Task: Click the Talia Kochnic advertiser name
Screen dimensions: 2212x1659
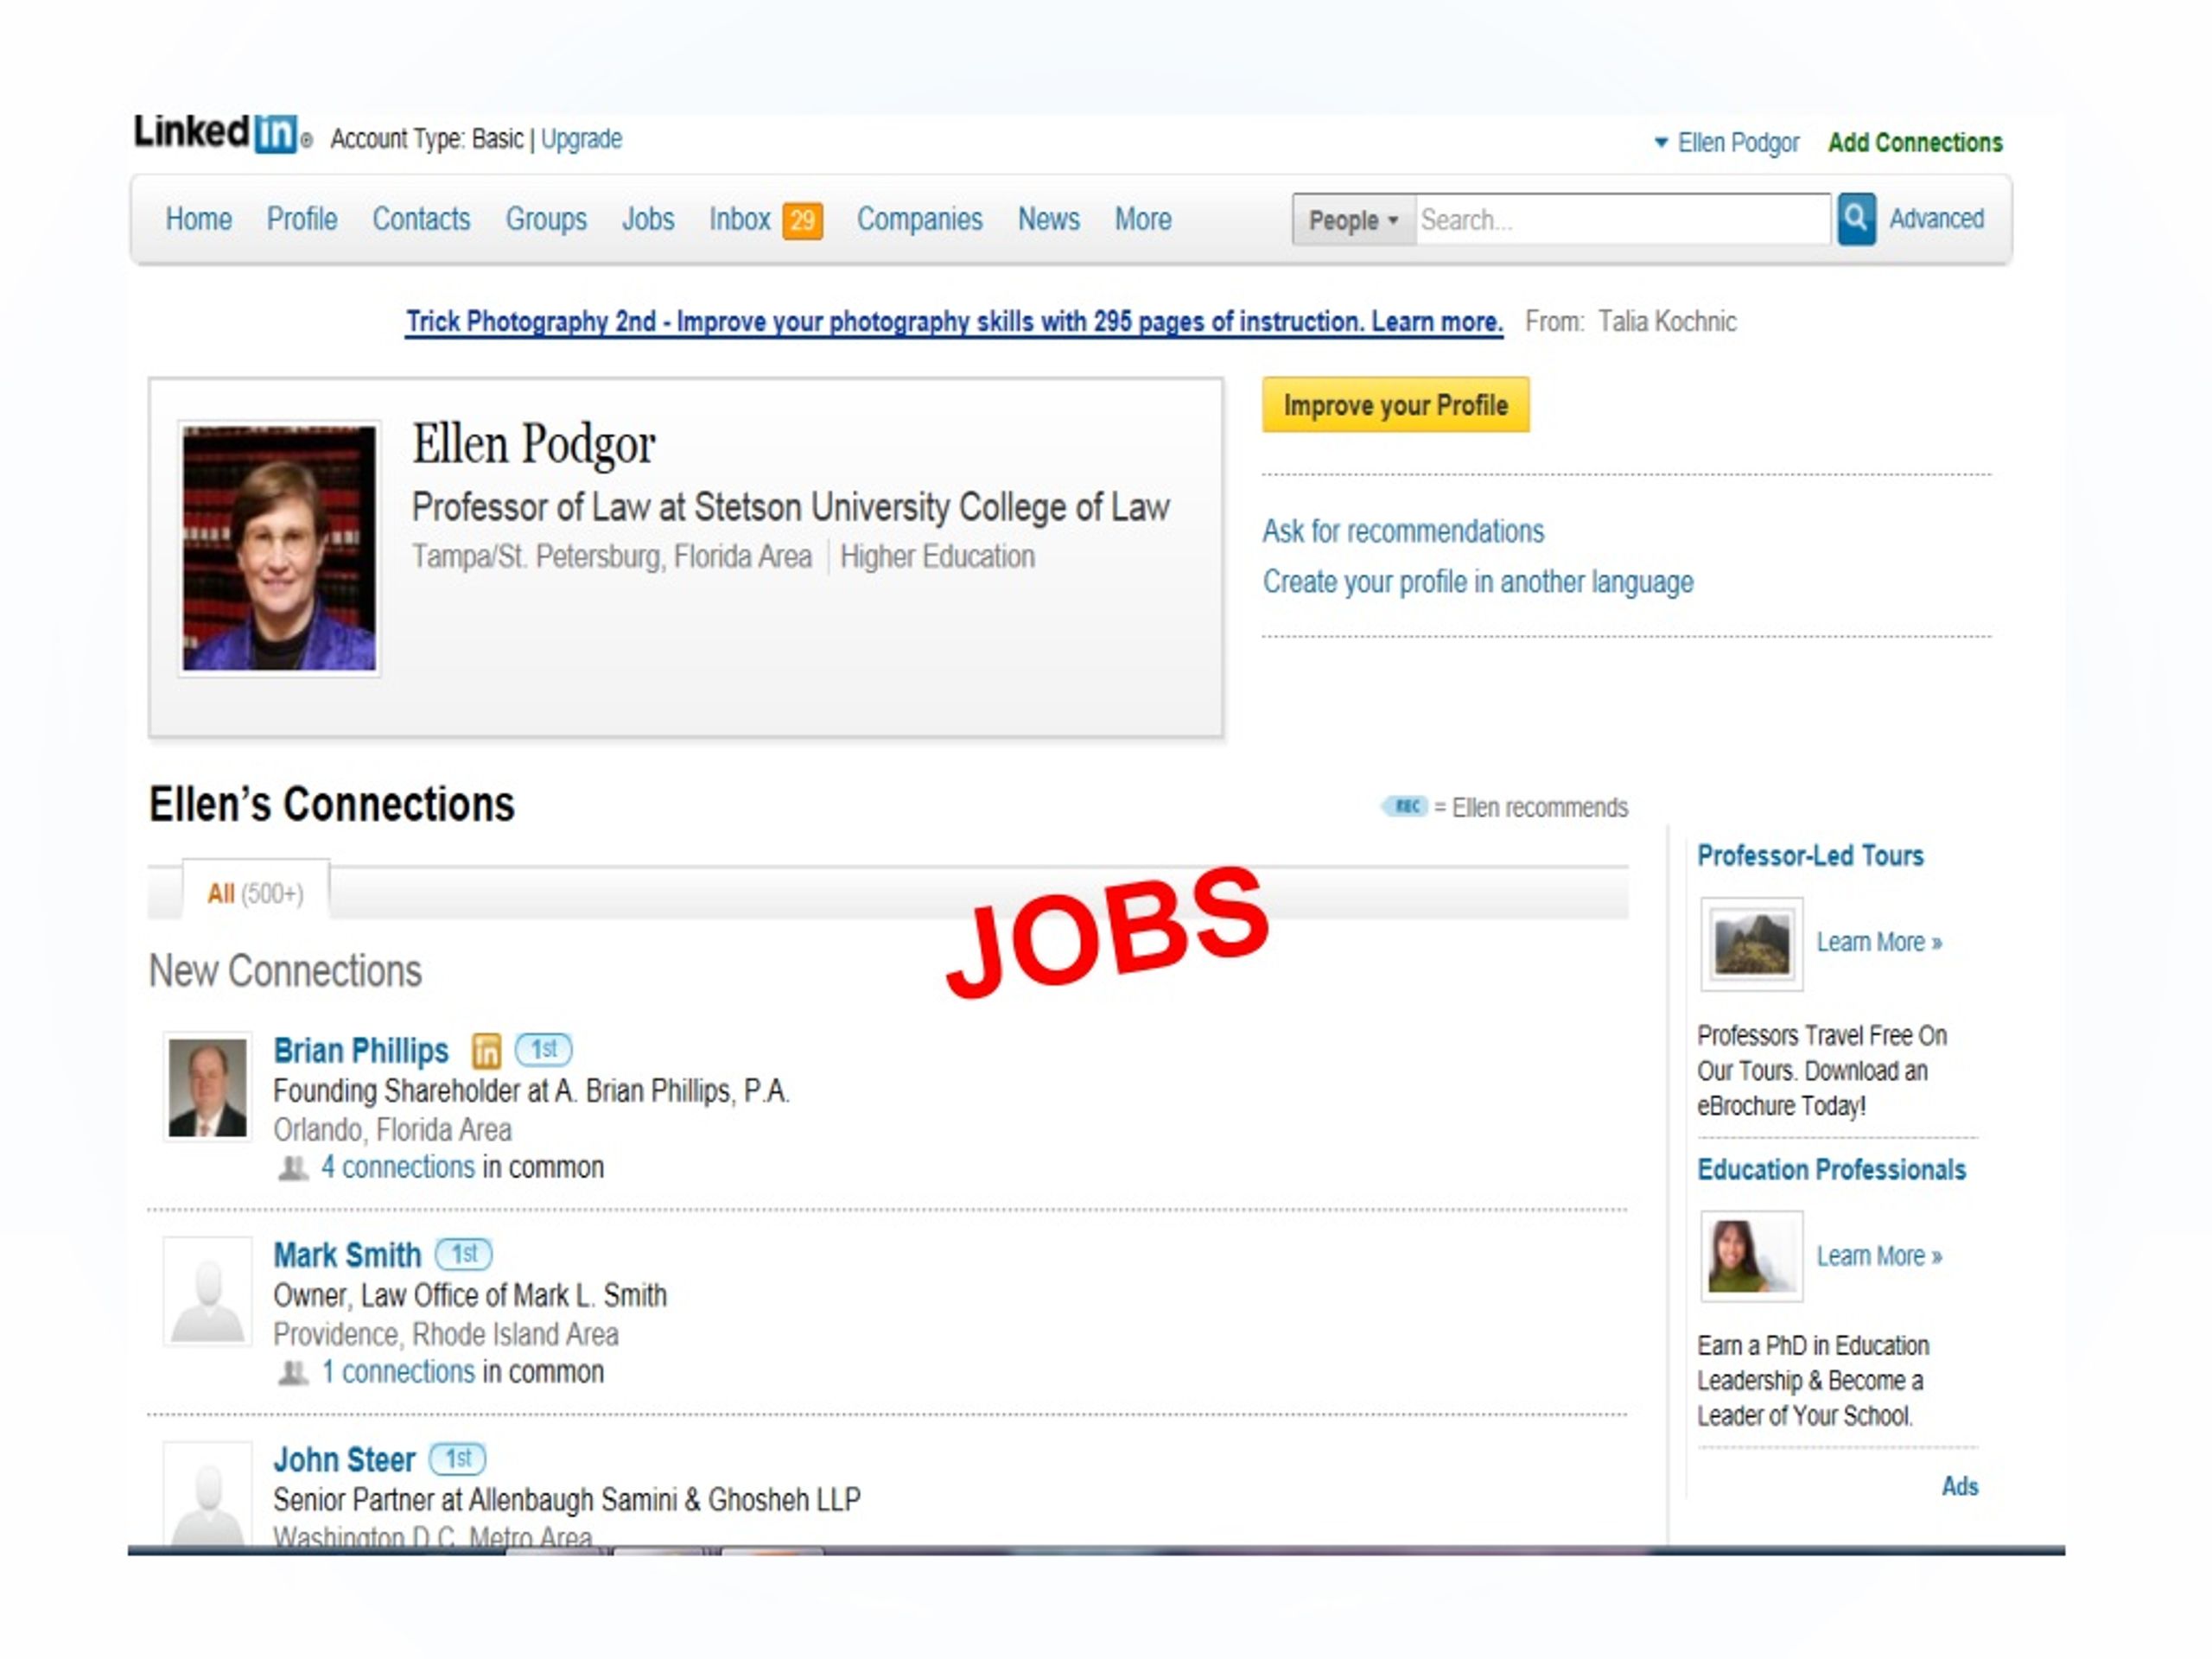Action: point(1667,322)
